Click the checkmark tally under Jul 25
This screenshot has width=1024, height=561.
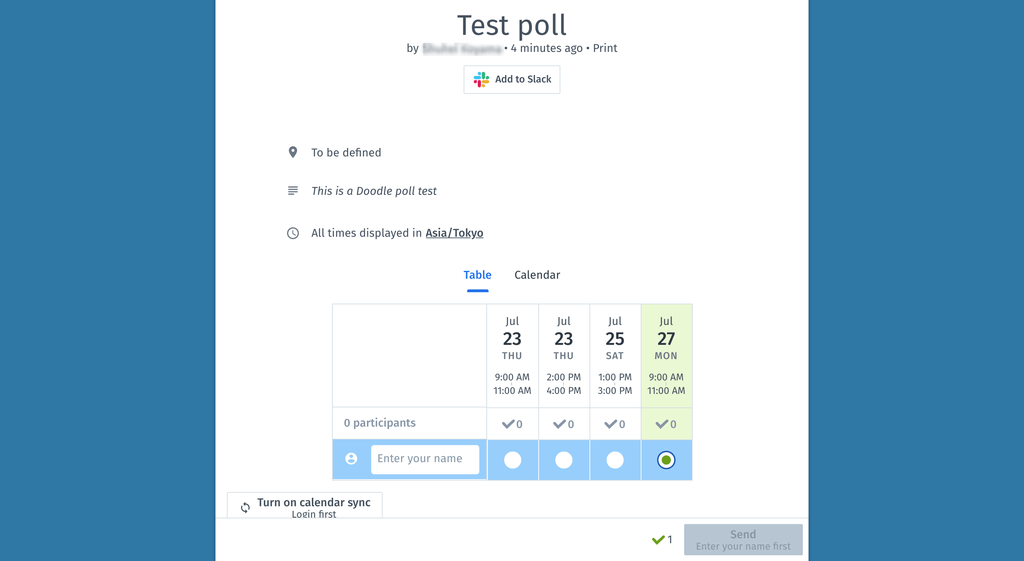coord(615,424)
